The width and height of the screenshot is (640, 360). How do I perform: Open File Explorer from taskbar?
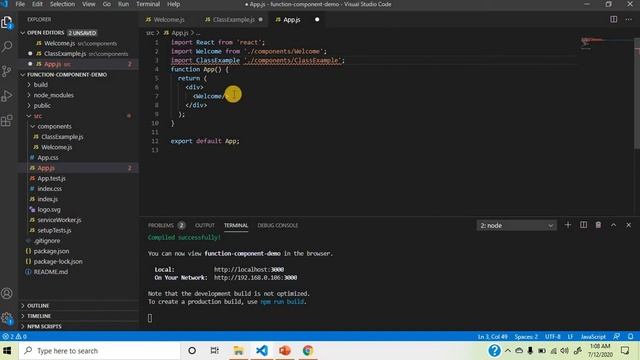click(238, 351)
